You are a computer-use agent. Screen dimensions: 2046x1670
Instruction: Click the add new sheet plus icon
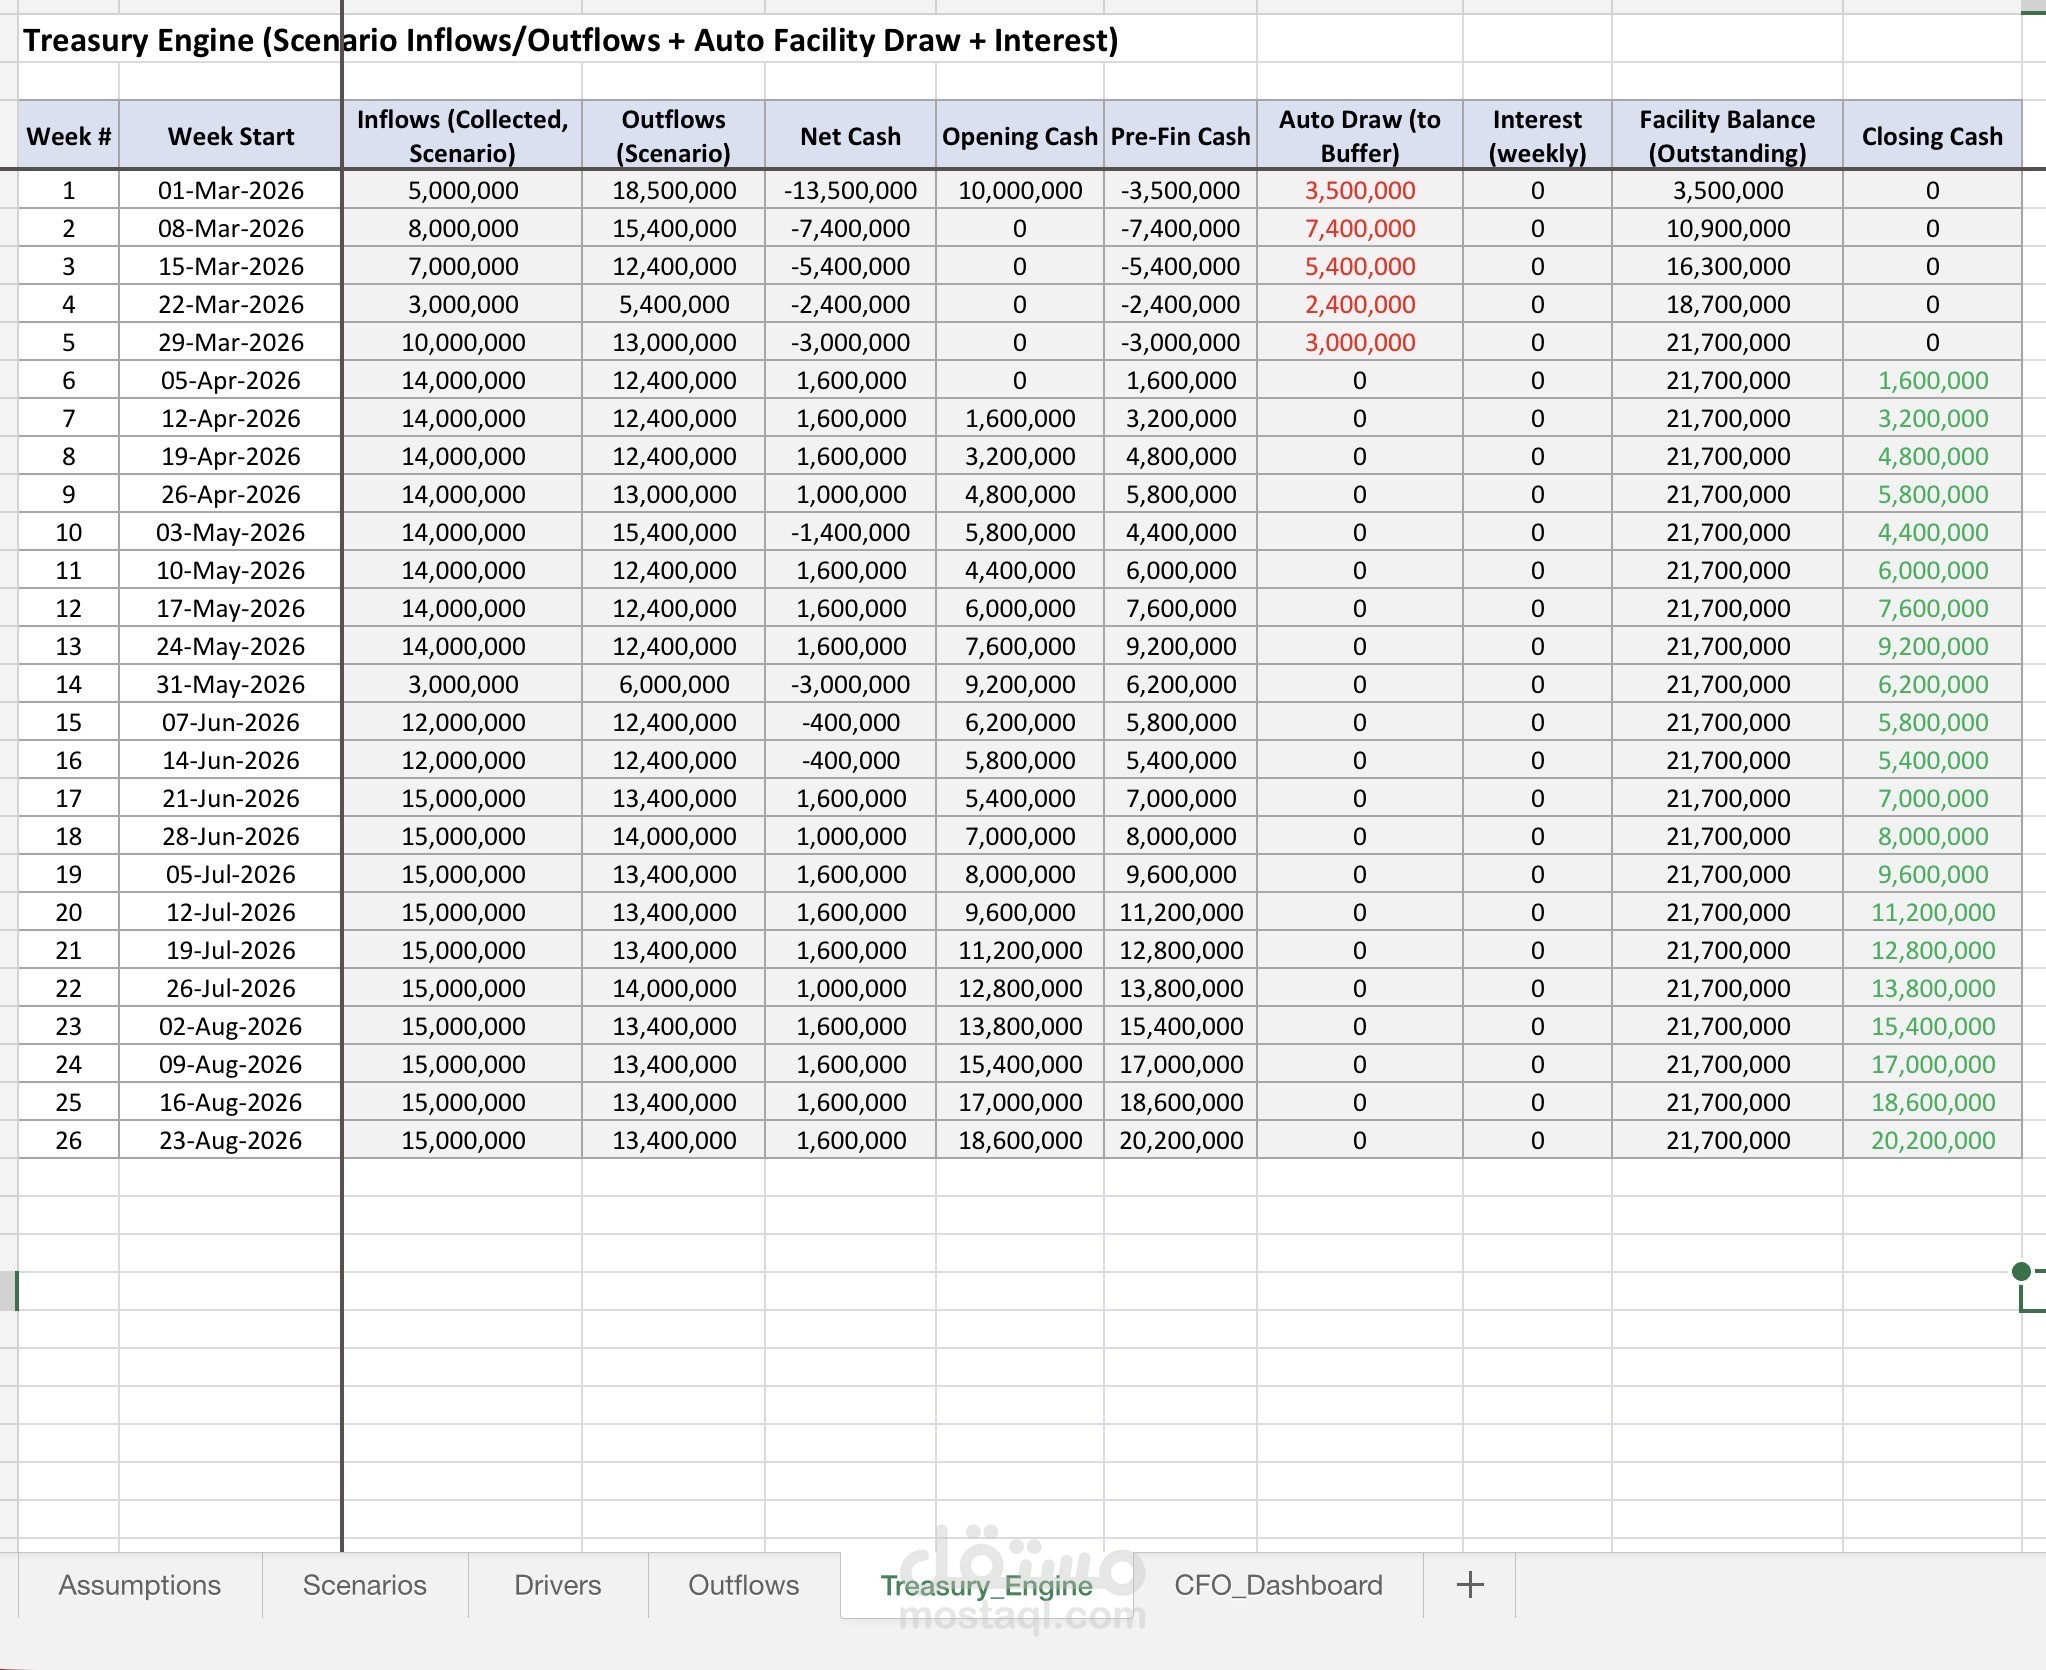click(x=1469, y=1585)
